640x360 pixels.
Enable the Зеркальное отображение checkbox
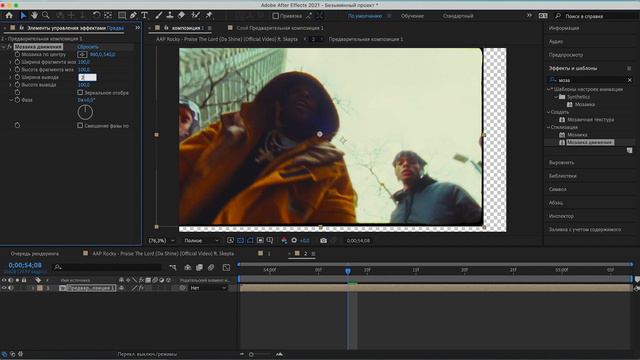point(80,93)
